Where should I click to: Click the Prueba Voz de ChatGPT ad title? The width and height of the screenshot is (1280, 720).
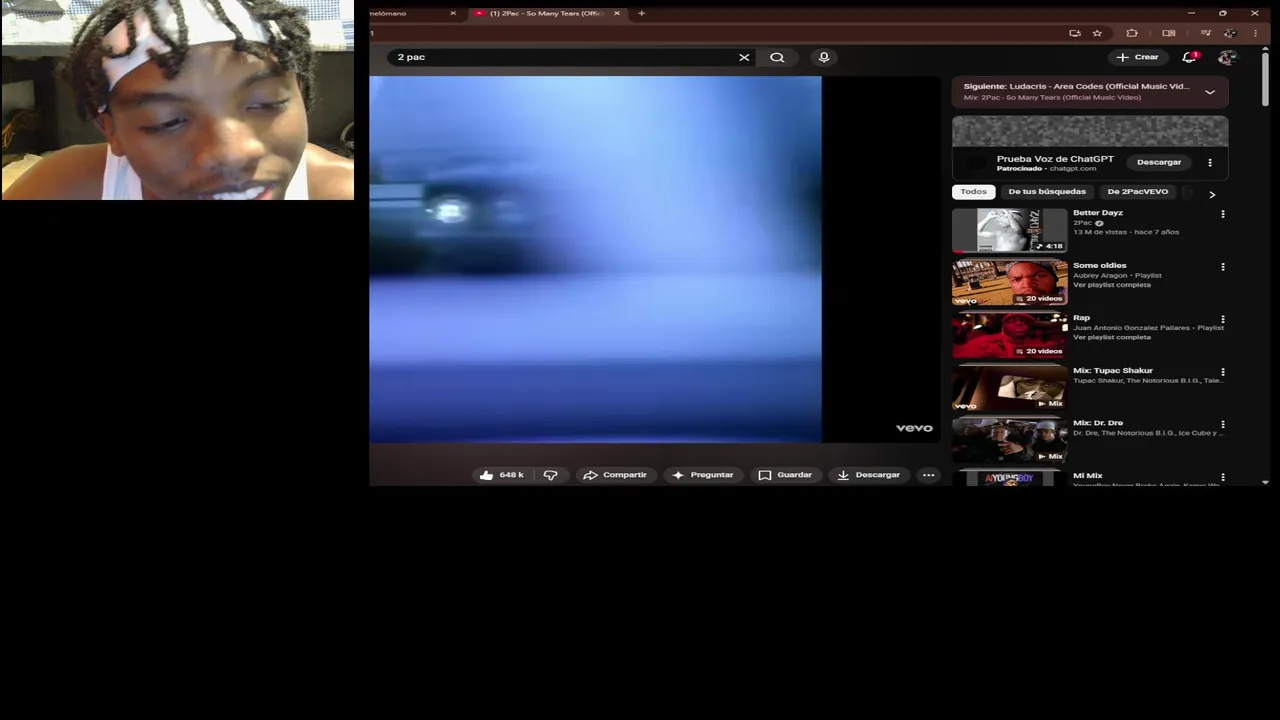(x=1055, y=159)
